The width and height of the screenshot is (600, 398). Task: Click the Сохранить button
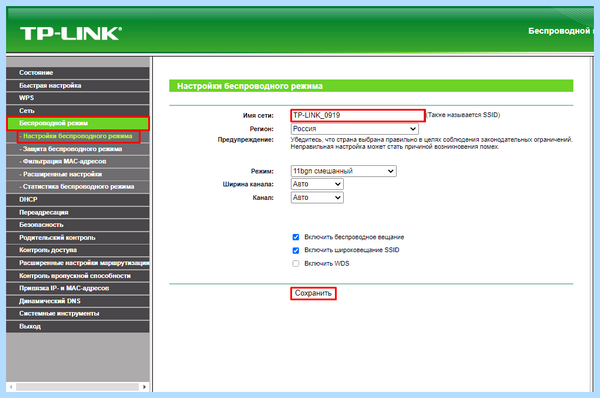(x=313, y=294)
